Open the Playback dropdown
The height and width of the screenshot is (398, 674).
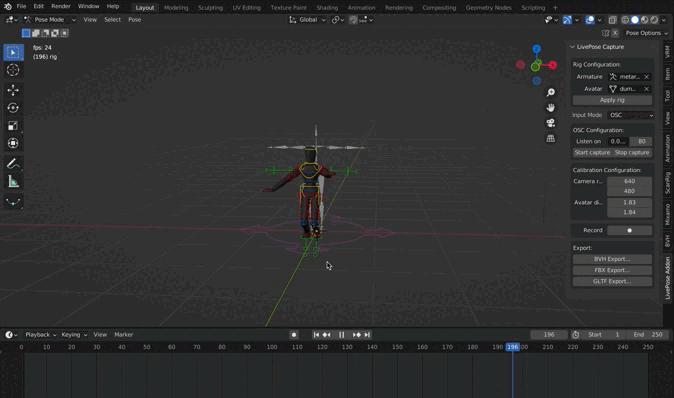pos(41,335)
